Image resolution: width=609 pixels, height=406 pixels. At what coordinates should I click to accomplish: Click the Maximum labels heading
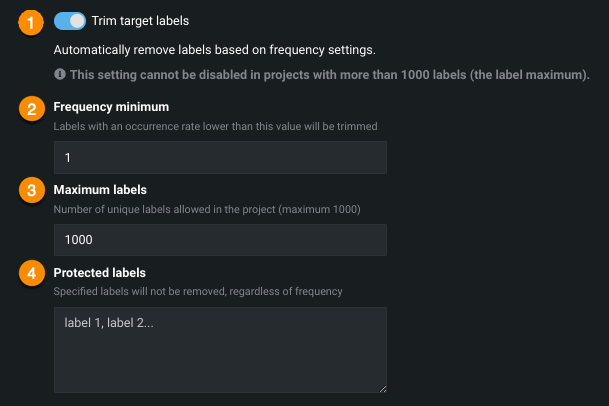click(x=100, y=190)
